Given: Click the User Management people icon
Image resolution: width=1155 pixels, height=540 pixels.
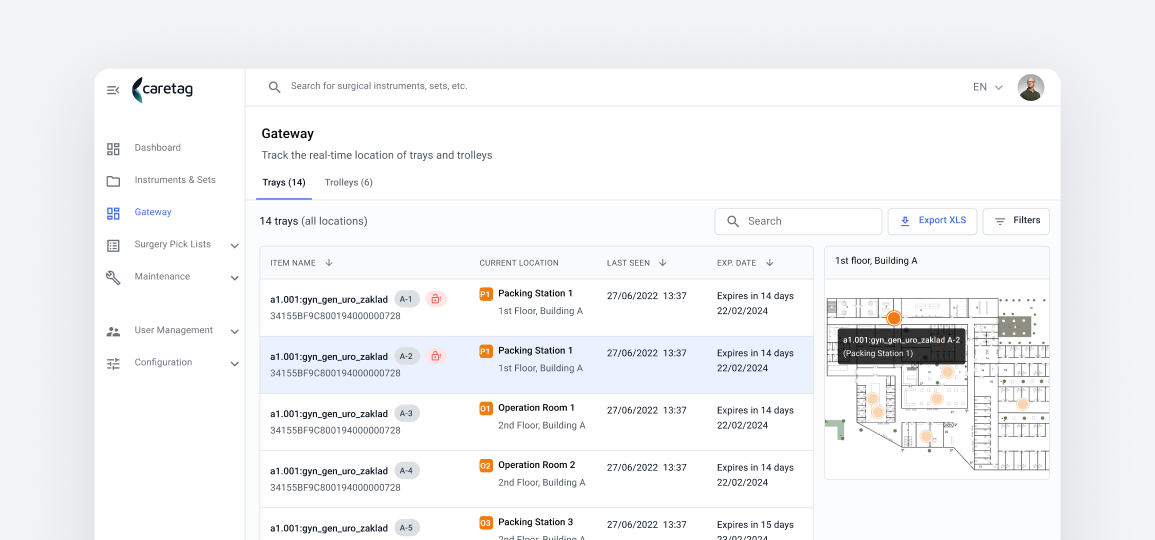Looking at the screenshot, I should (113, 332).
